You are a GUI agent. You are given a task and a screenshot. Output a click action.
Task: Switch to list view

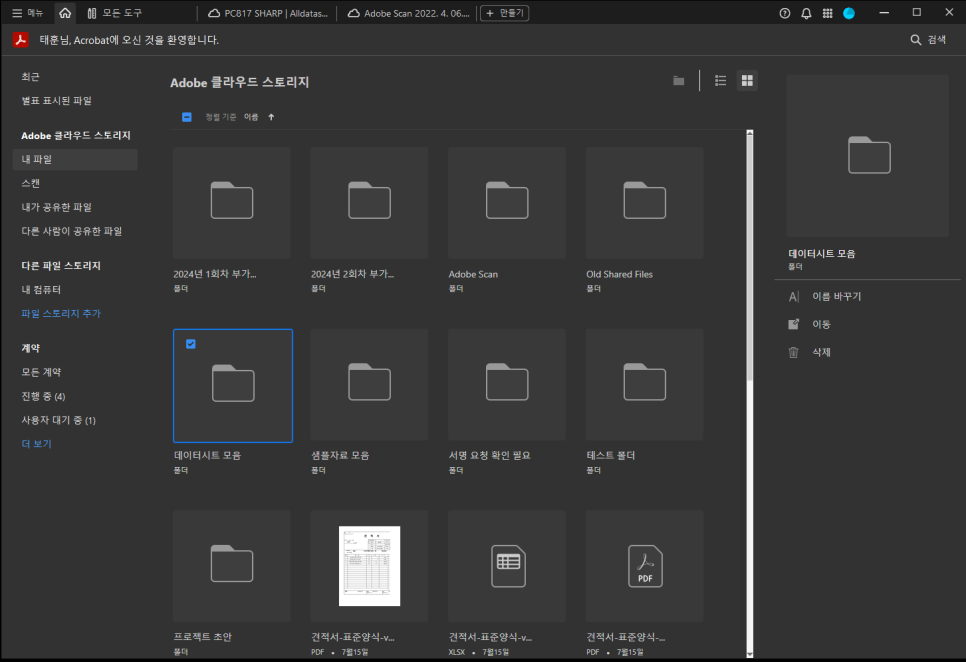(720, 81)
